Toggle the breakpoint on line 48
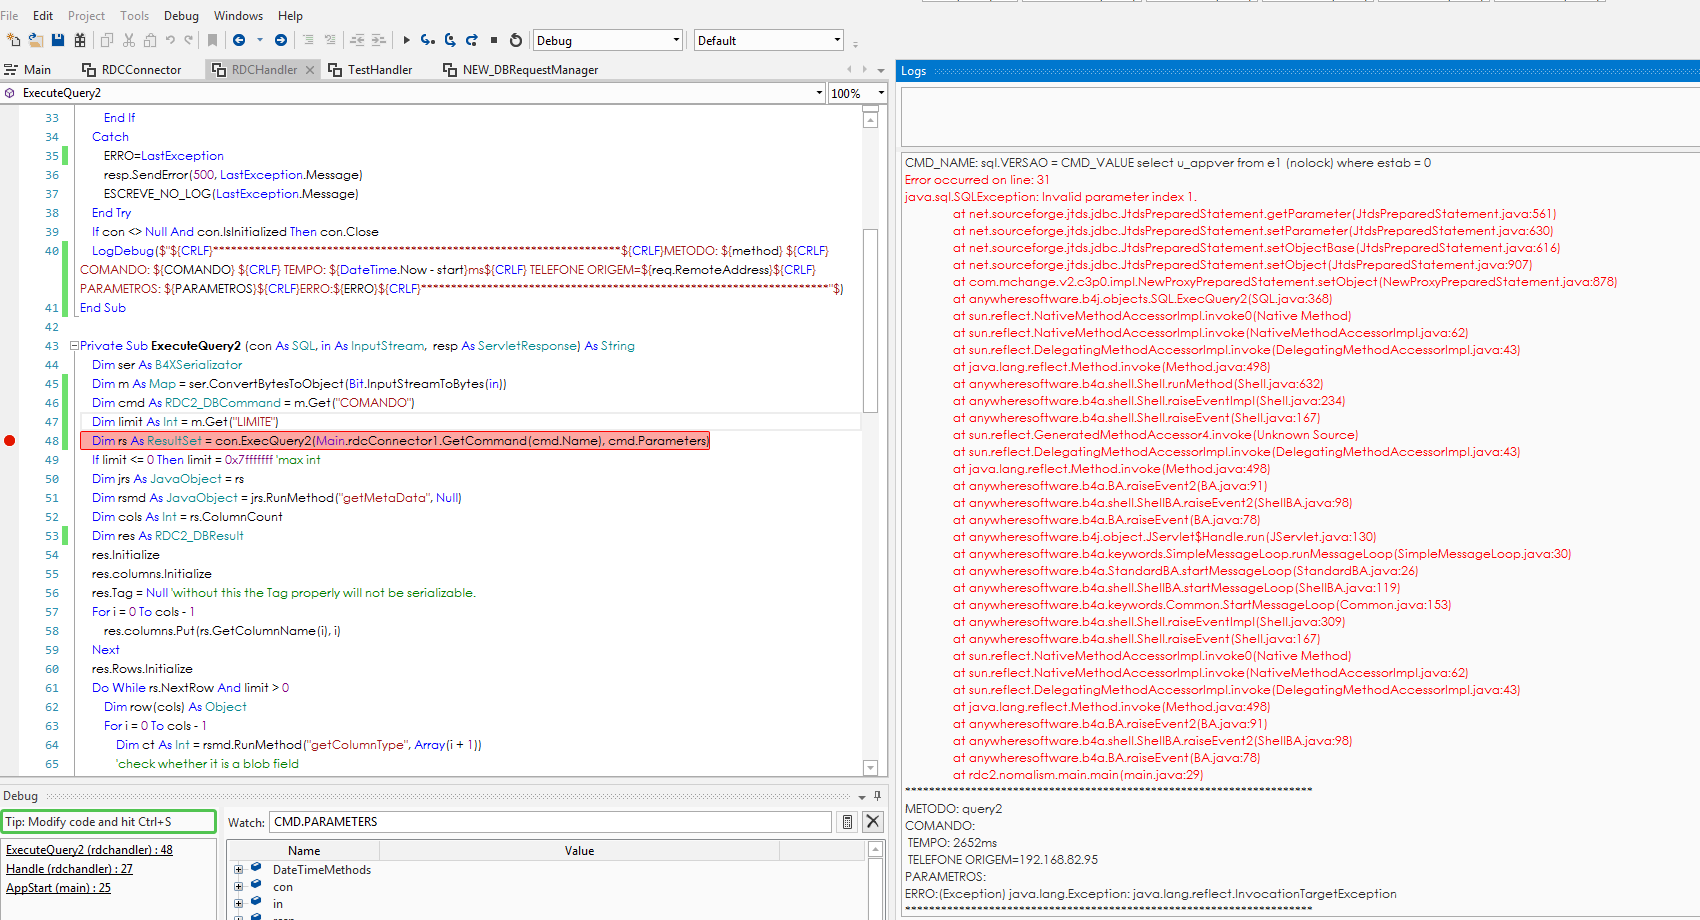 [x=10, y=441]
